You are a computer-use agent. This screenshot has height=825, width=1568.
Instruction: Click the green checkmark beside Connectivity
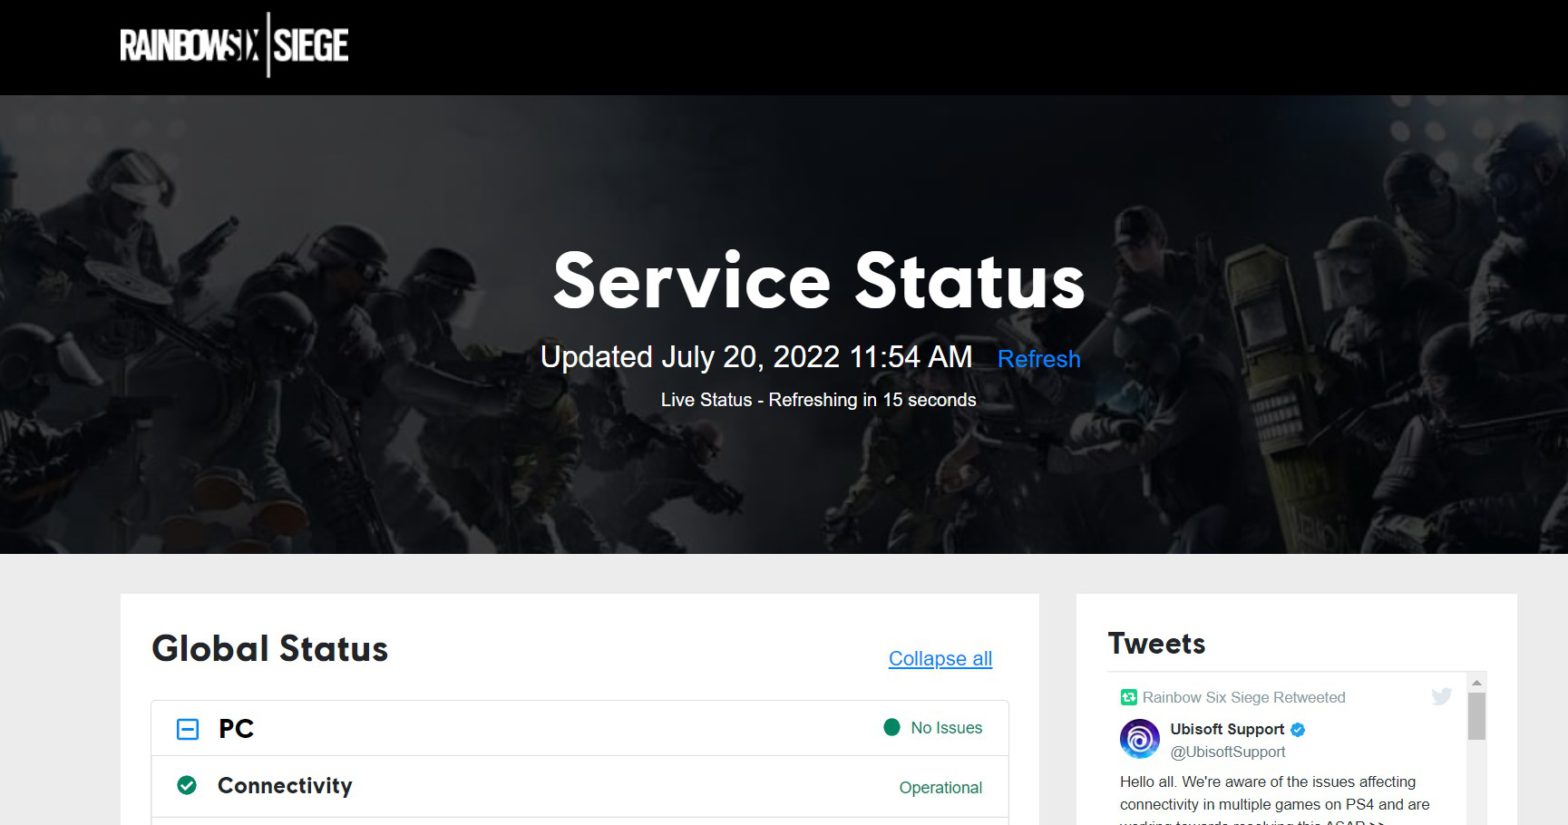186,786
